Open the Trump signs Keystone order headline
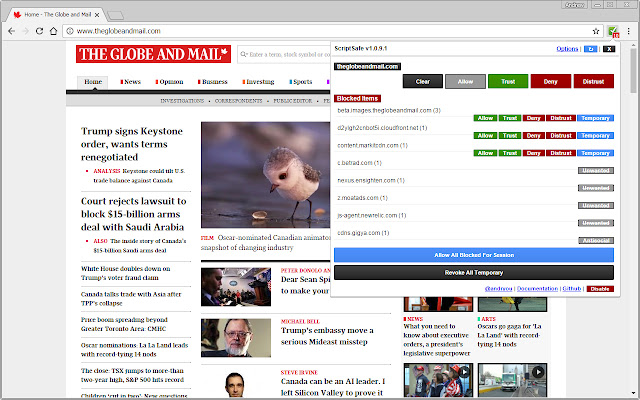 [132, 144]
